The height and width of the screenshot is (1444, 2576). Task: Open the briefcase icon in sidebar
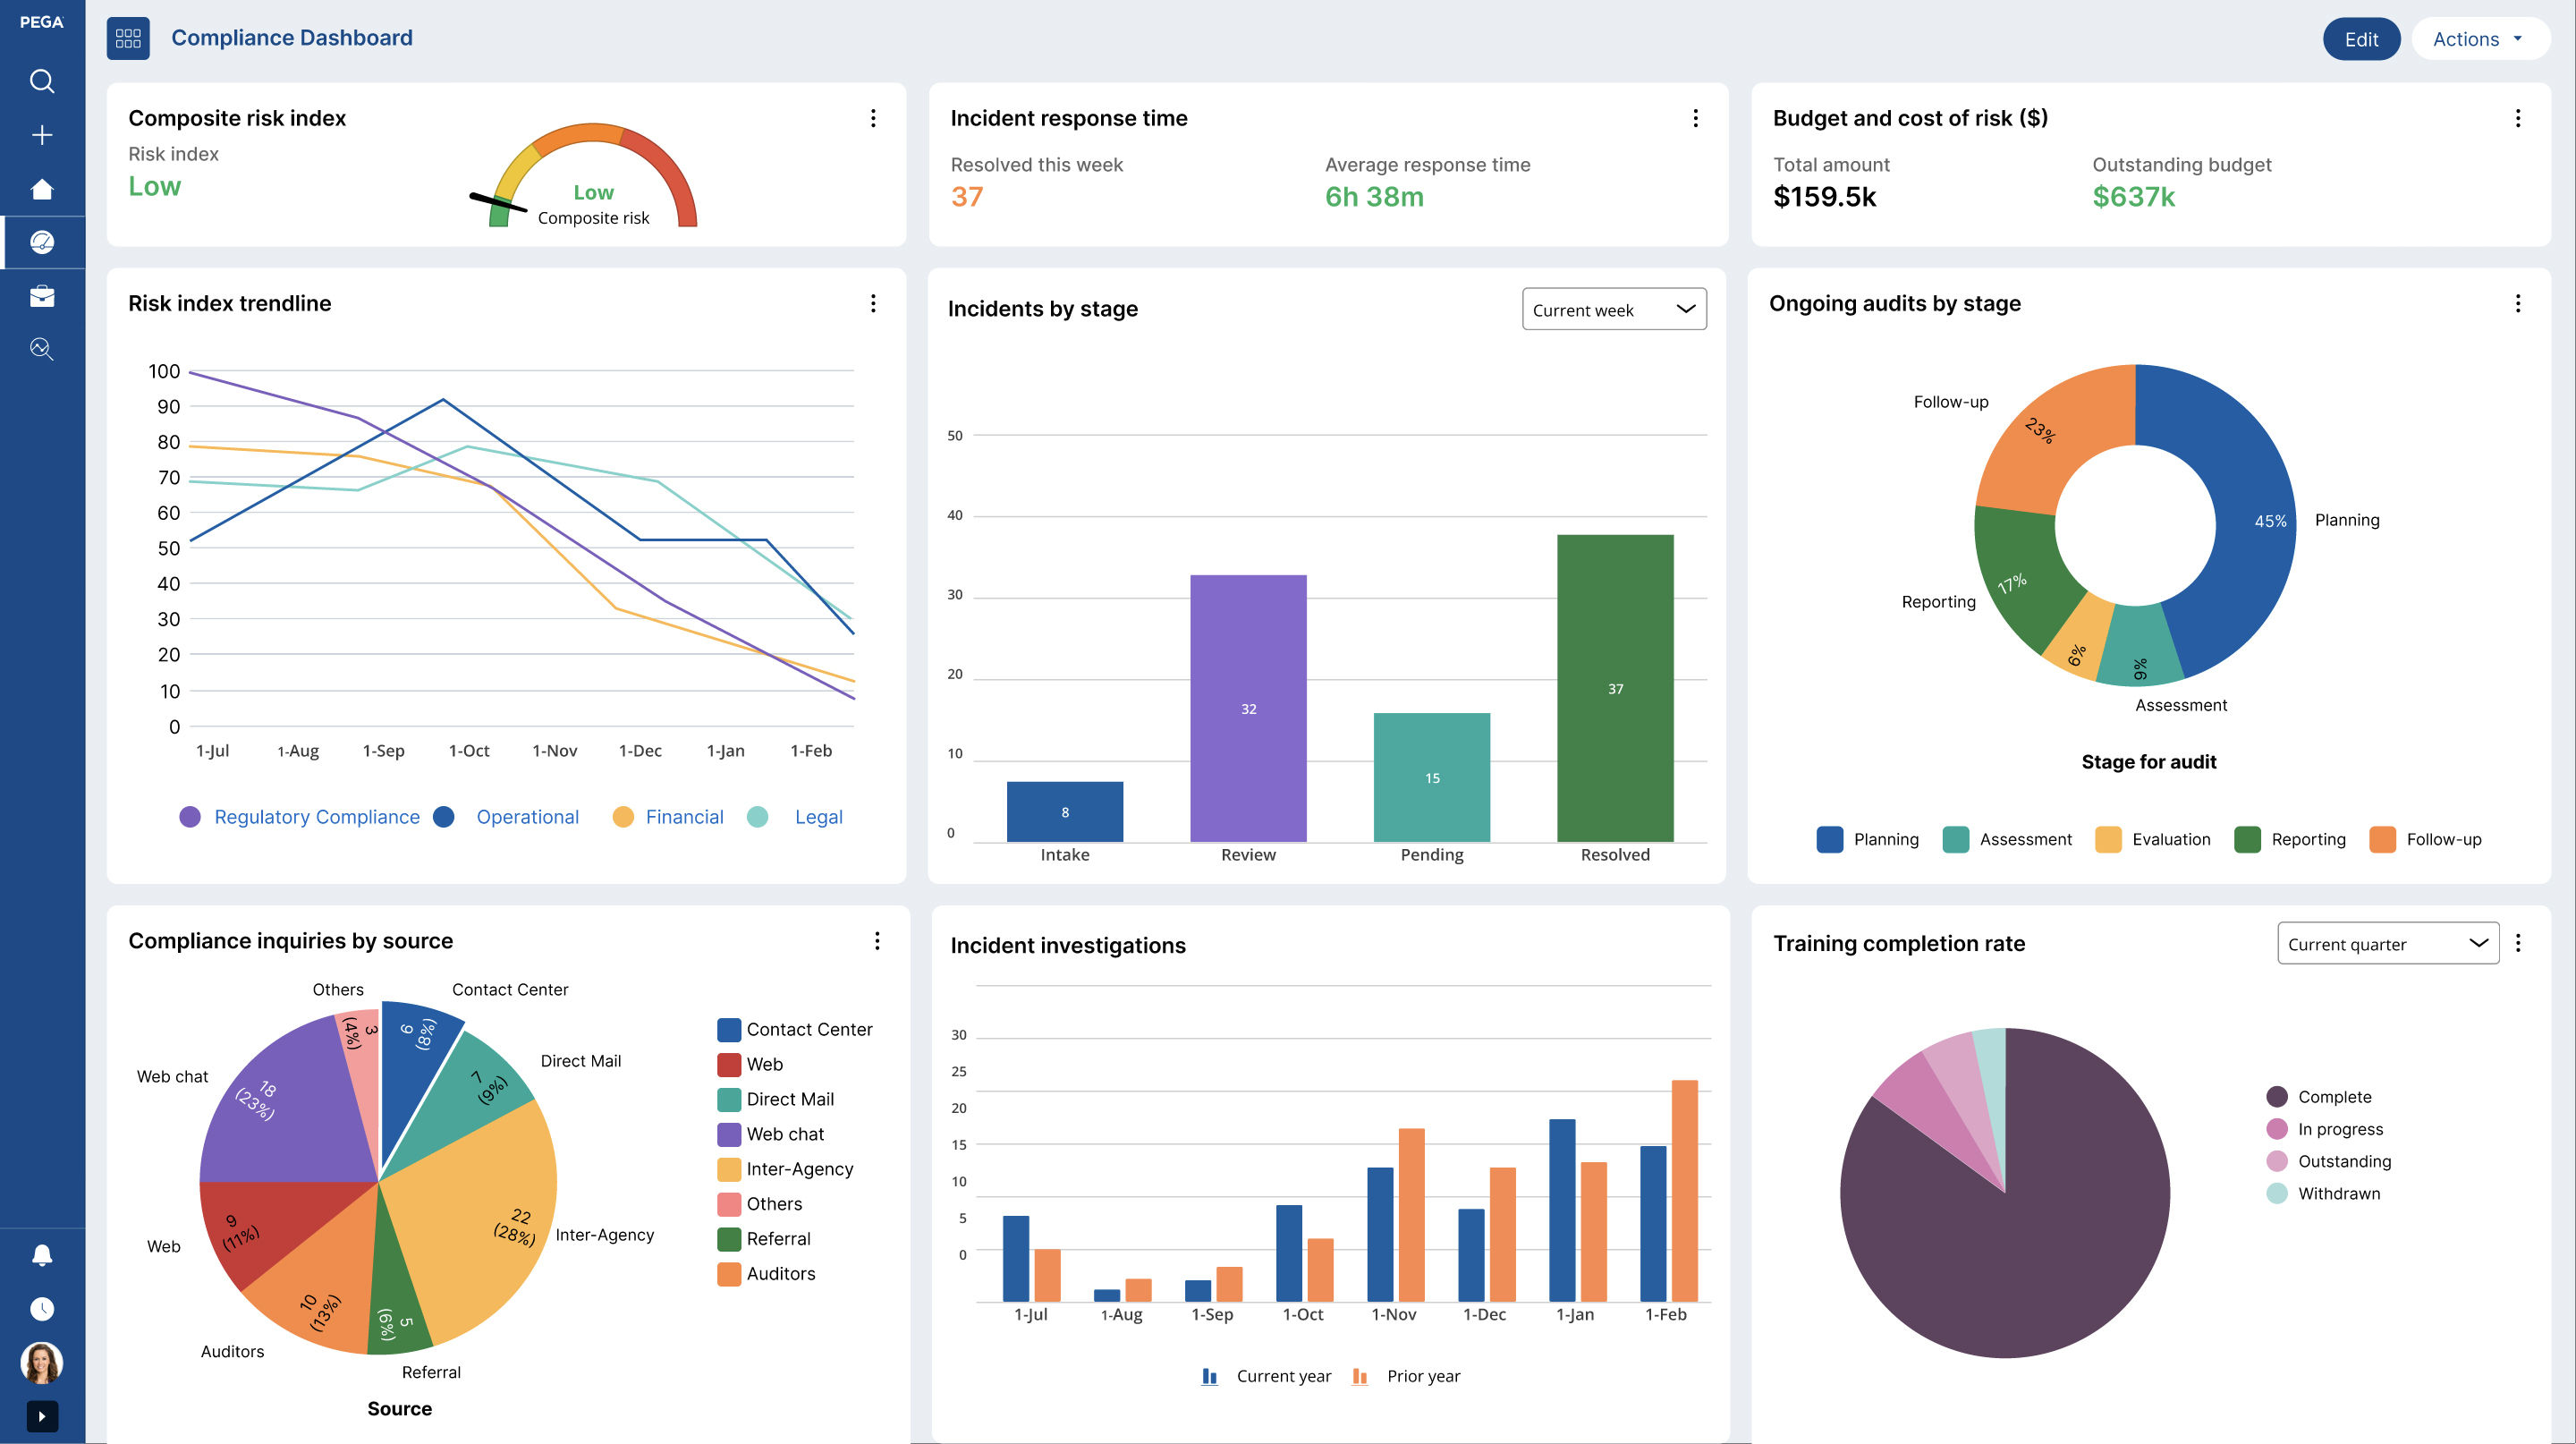point(42,296)
